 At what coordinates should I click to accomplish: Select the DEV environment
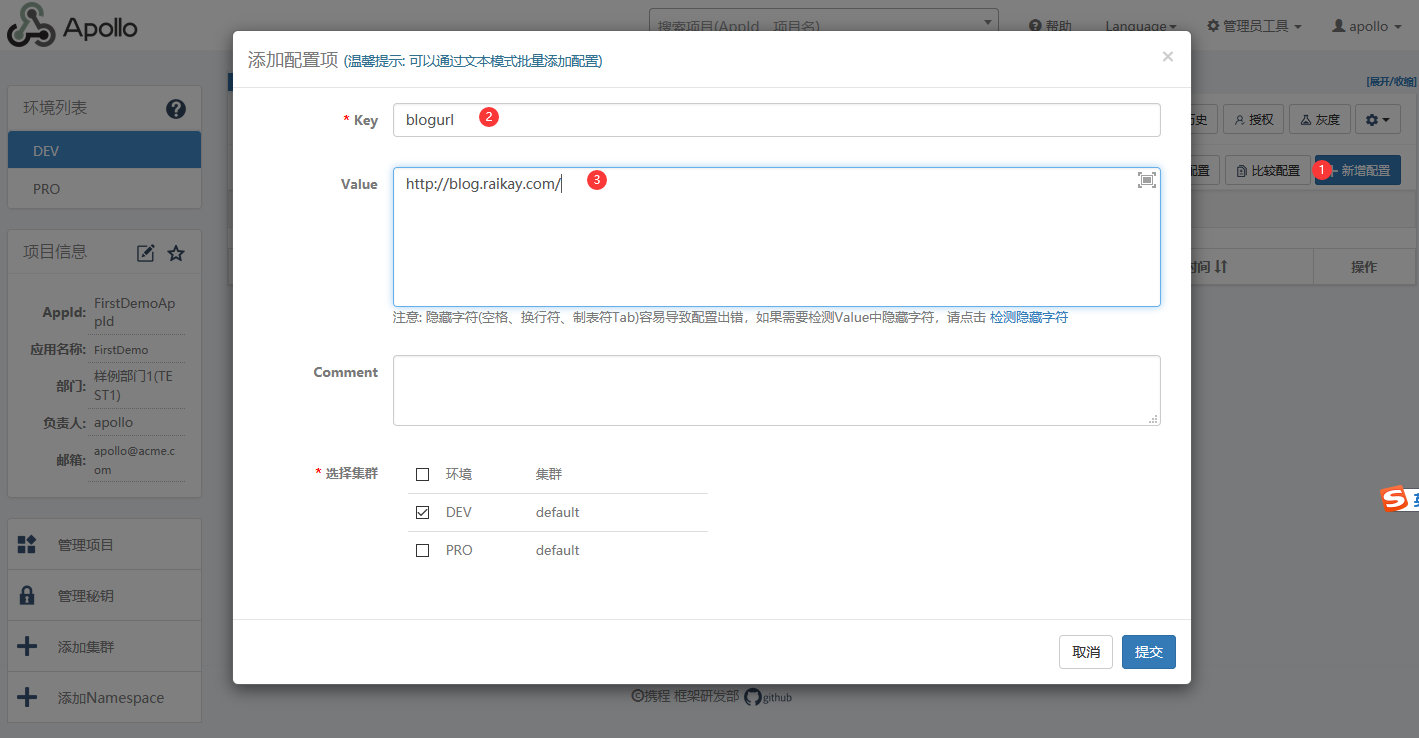(104, 150)
